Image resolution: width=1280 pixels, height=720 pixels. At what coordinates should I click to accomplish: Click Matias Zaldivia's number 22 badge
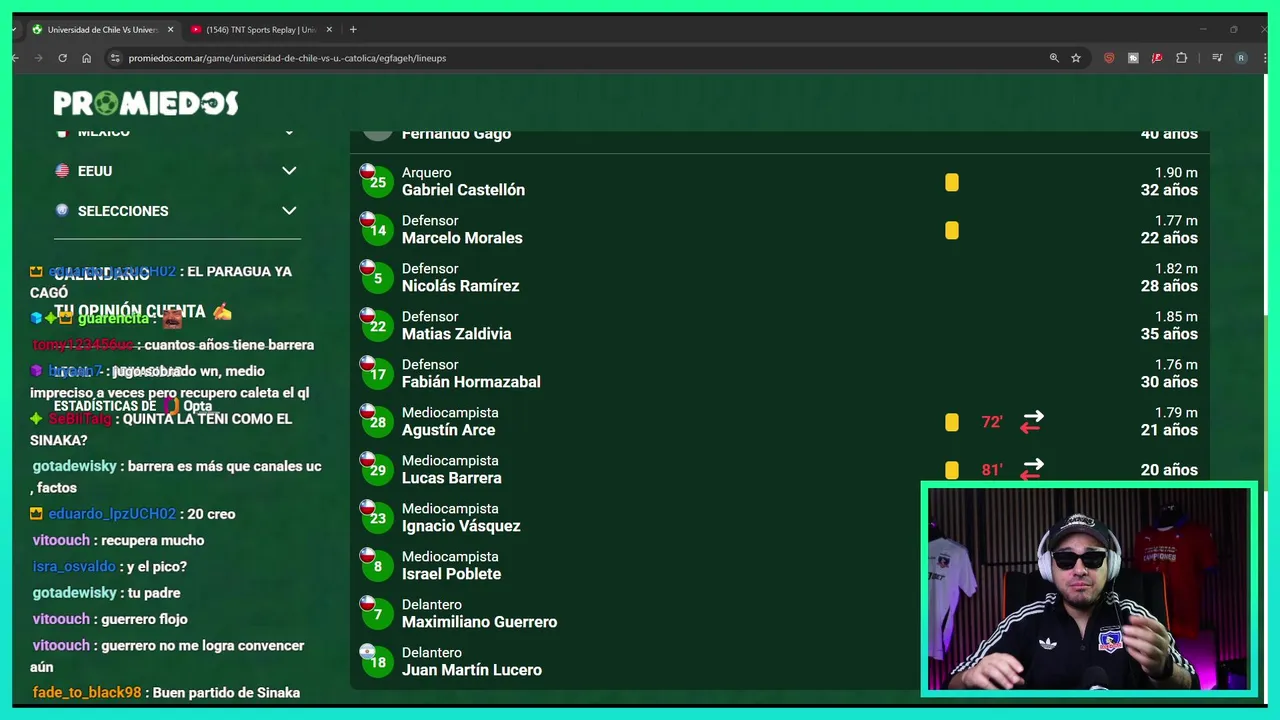point(377,325)
